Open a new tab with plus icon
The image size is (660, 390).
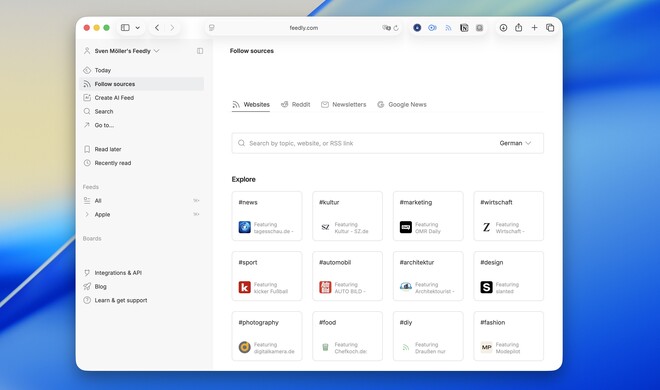tap(534, 28)
